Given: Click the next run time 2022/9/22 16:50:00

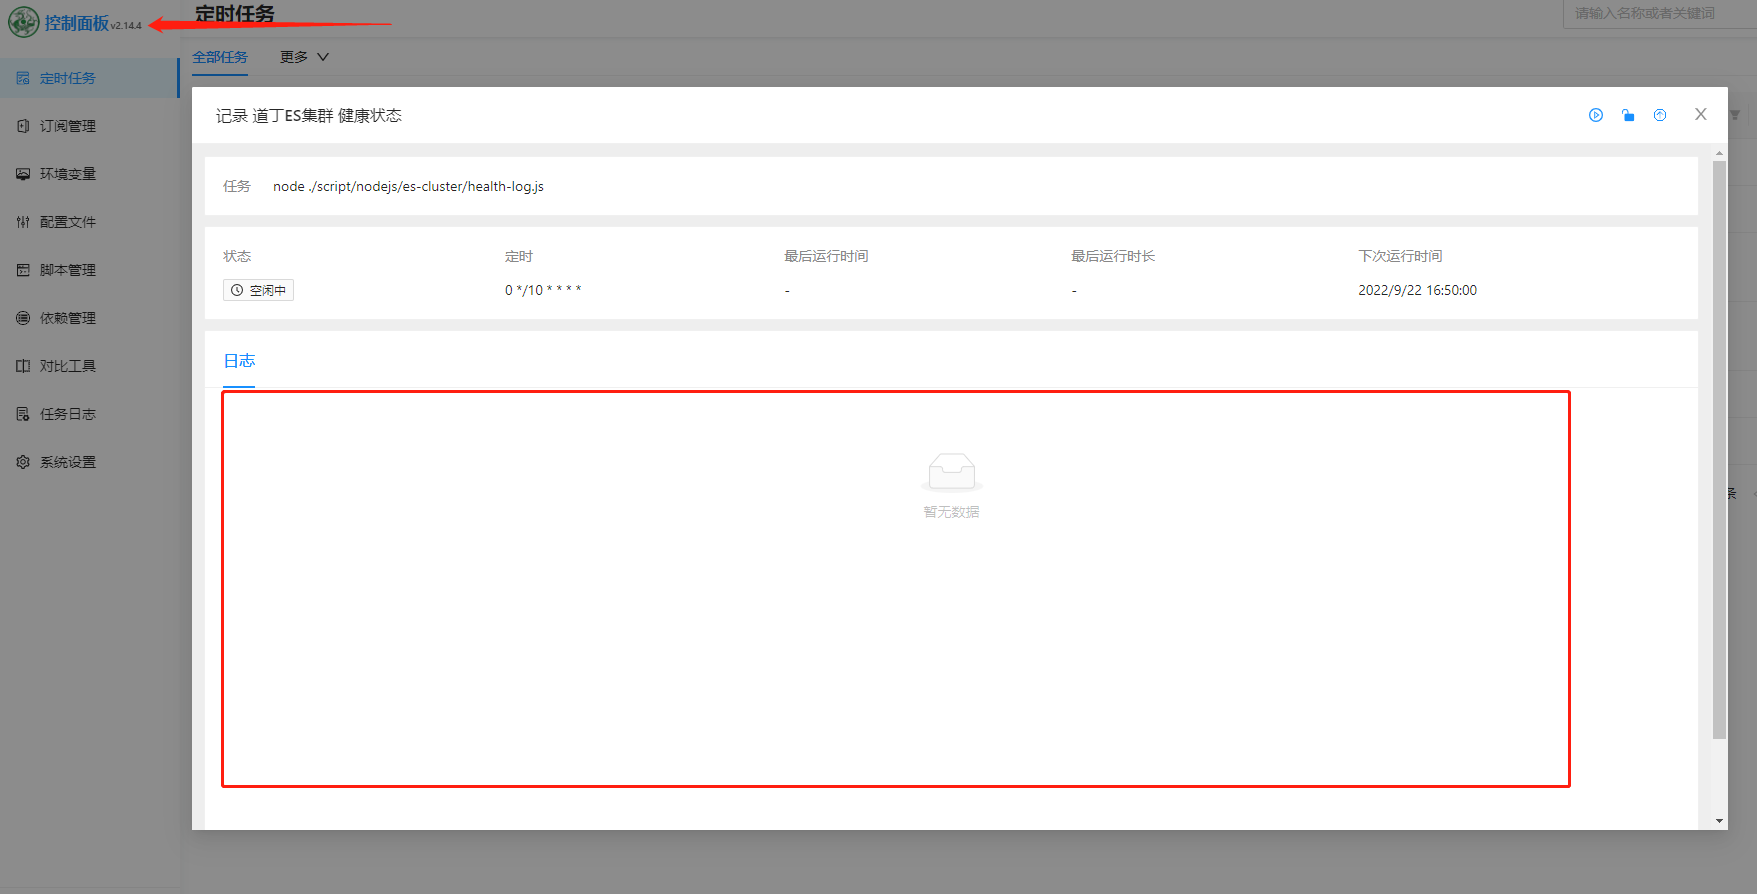Looking at the screenshot, I should 1417,290.
